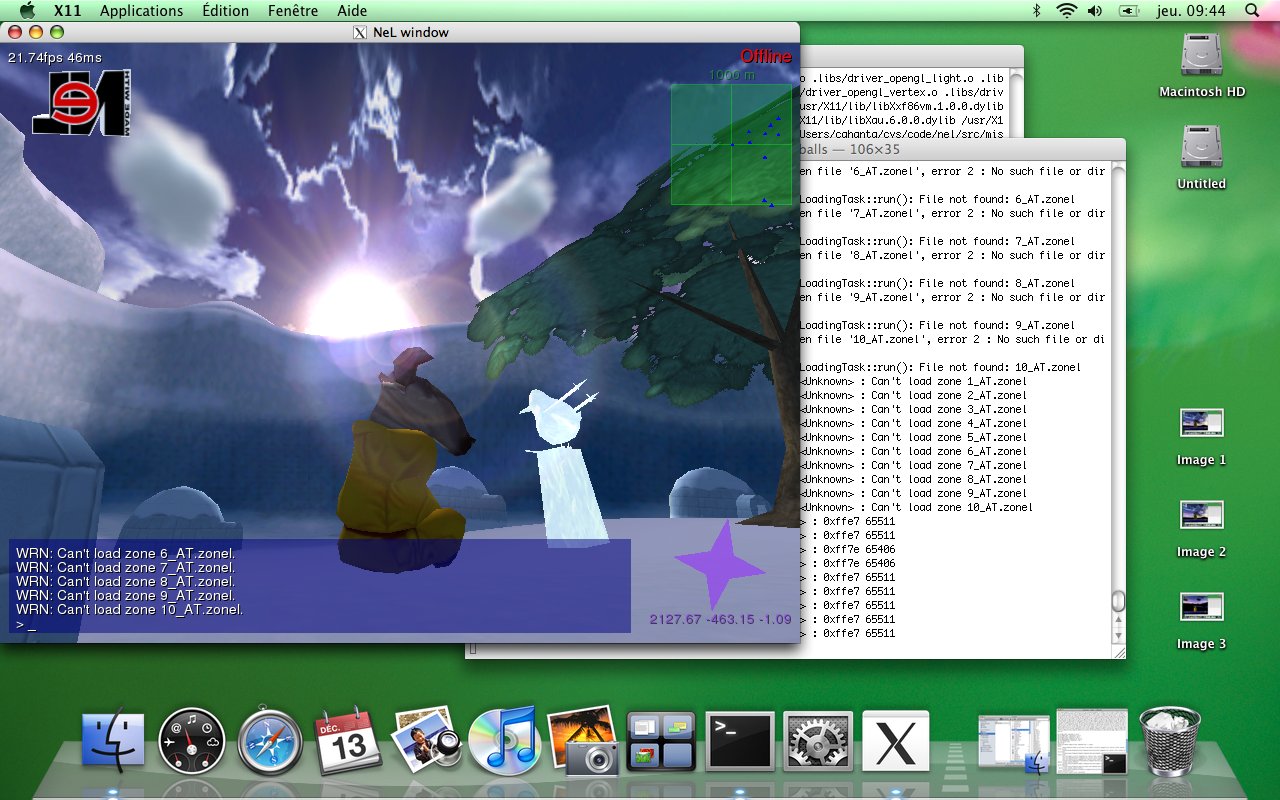Restore minimized terminal window from Dock
This screenshot has width=1280, height=800.
point(1092,741)
